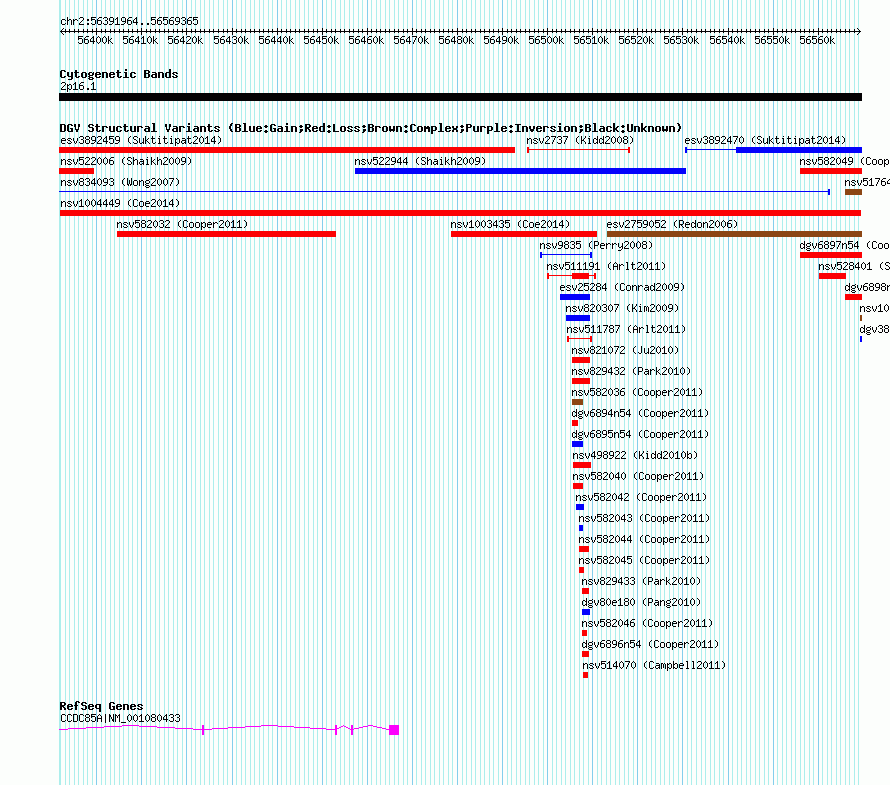Open the CCDC85A|NM_001080433 gene label

(120, 718)
